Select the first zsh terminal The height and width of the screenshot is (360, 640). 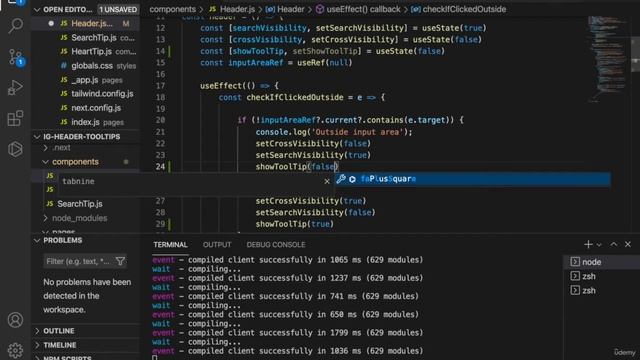click(x=602, y=276)
